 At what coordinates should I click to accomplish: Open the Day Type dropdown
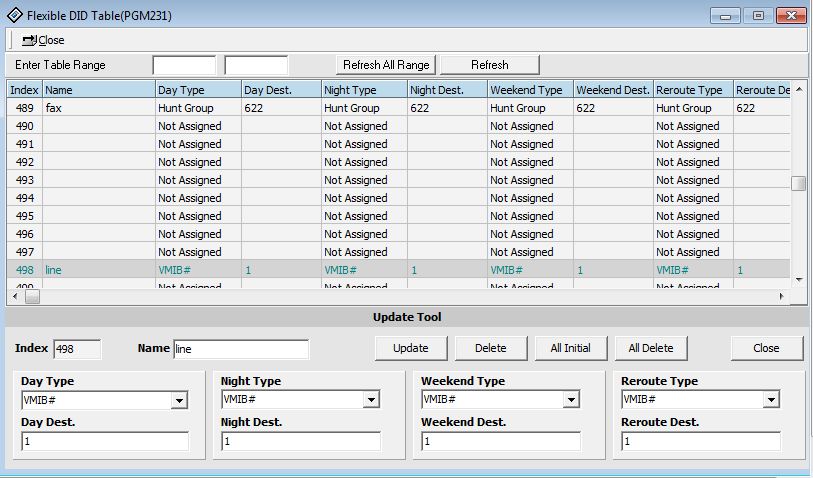coord(179,400)
